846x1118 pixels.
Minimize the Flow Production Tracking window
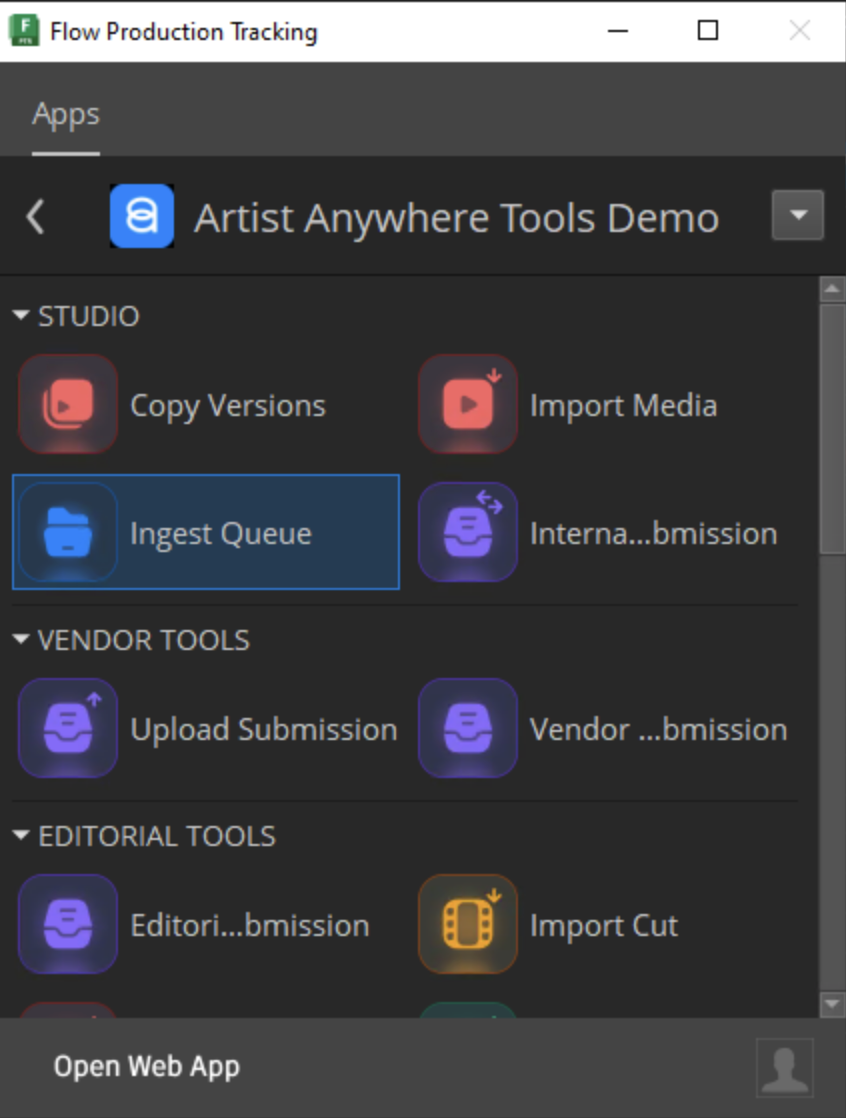618,31
